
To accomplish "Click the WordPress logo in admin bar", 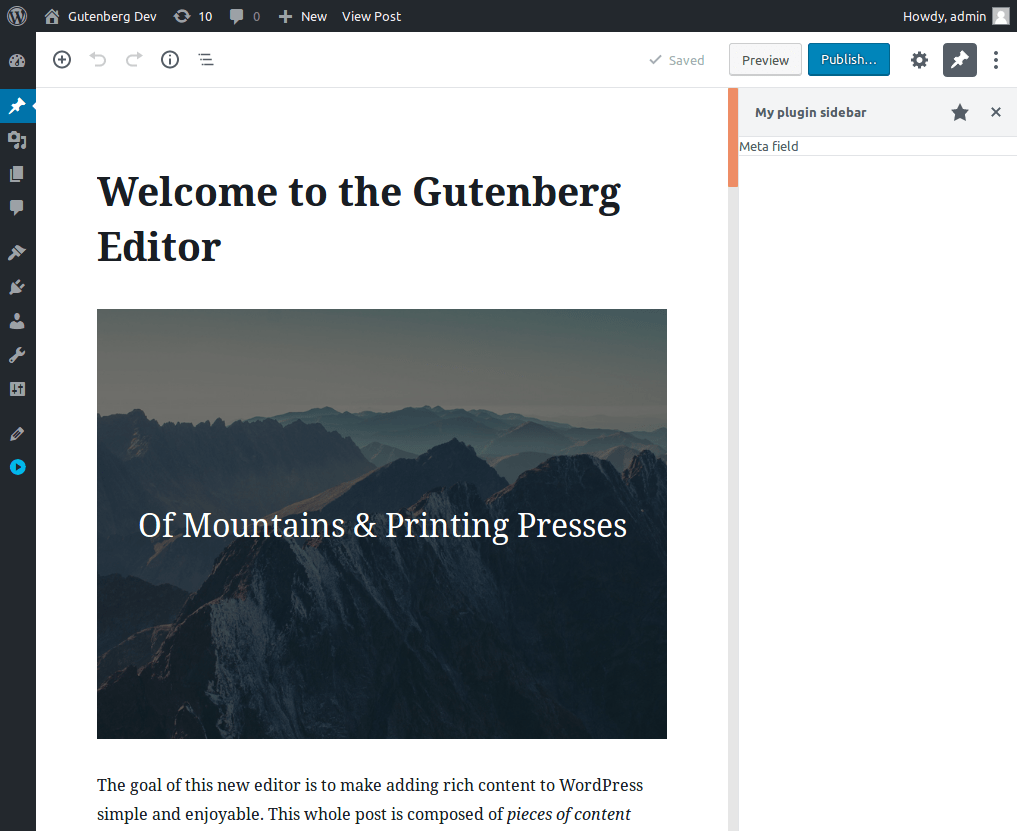I will click(17, 16).
